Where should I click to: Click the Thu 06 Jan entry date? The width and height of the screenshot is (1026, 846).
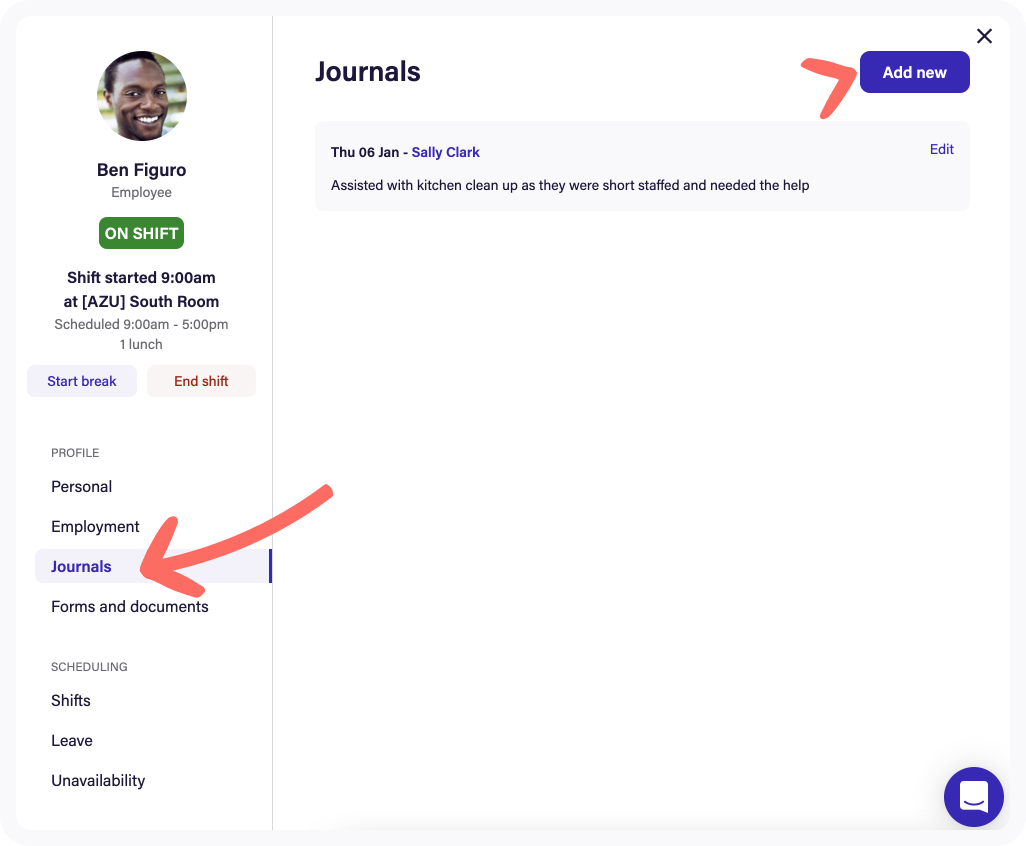click(x=364, y=152)
